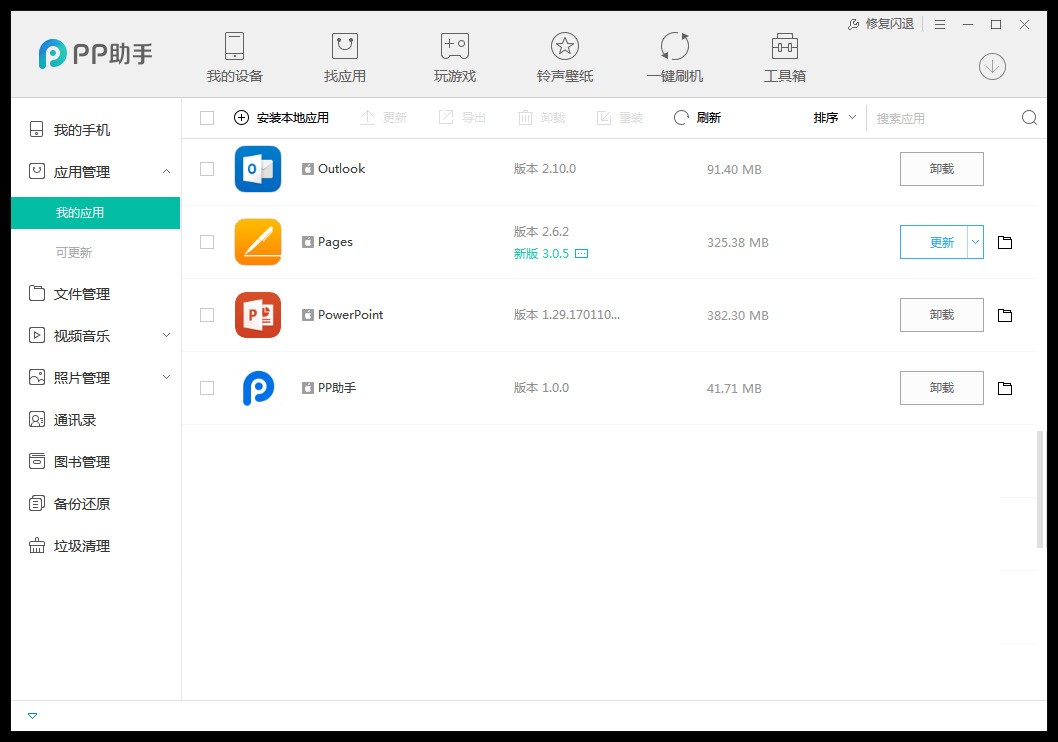Collapse the 应用管理 section chevron
The width and height of the screenshot is (1058, 742).
point(167,171)
